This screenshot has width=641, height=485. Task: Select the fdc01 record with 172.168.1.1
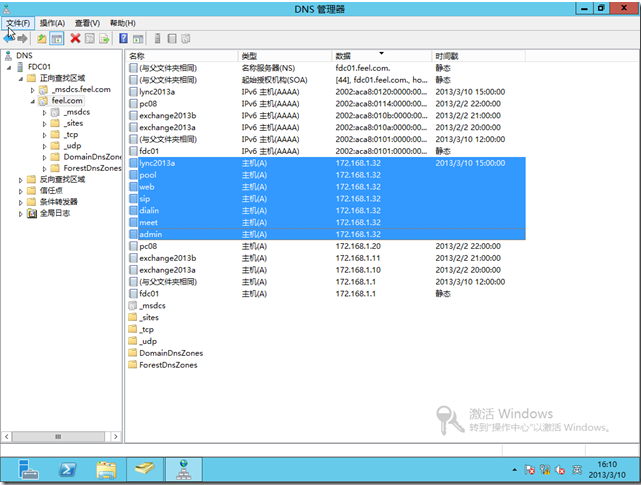click(x=327, y=294)
